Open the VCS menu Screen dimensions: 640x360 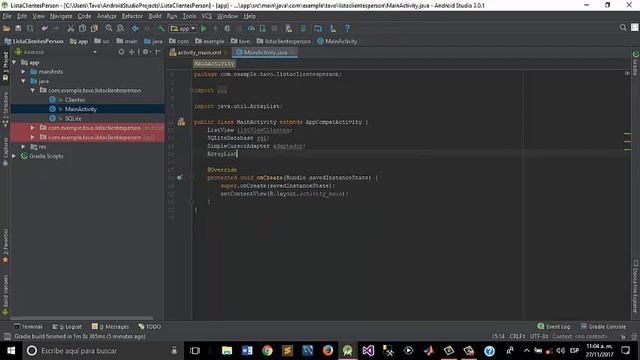coord(207,16)
